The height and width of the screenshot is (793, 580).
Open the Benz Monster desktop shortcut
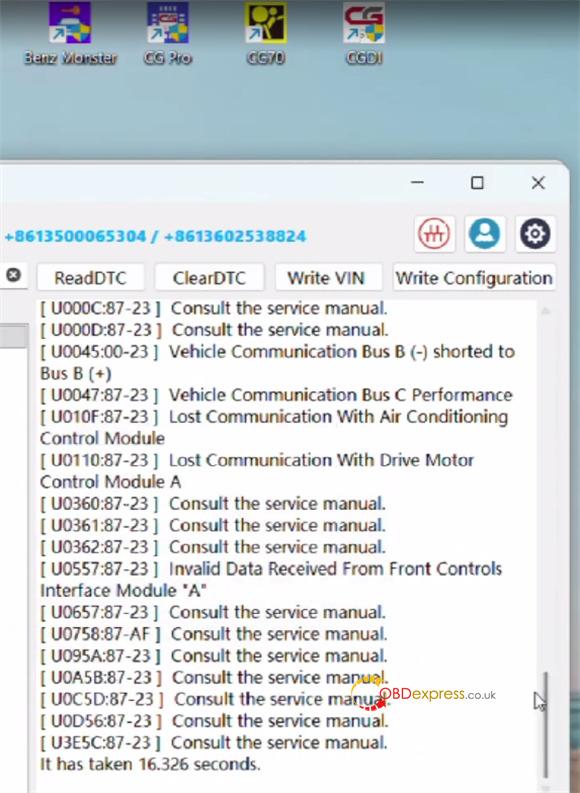point(70,33)
